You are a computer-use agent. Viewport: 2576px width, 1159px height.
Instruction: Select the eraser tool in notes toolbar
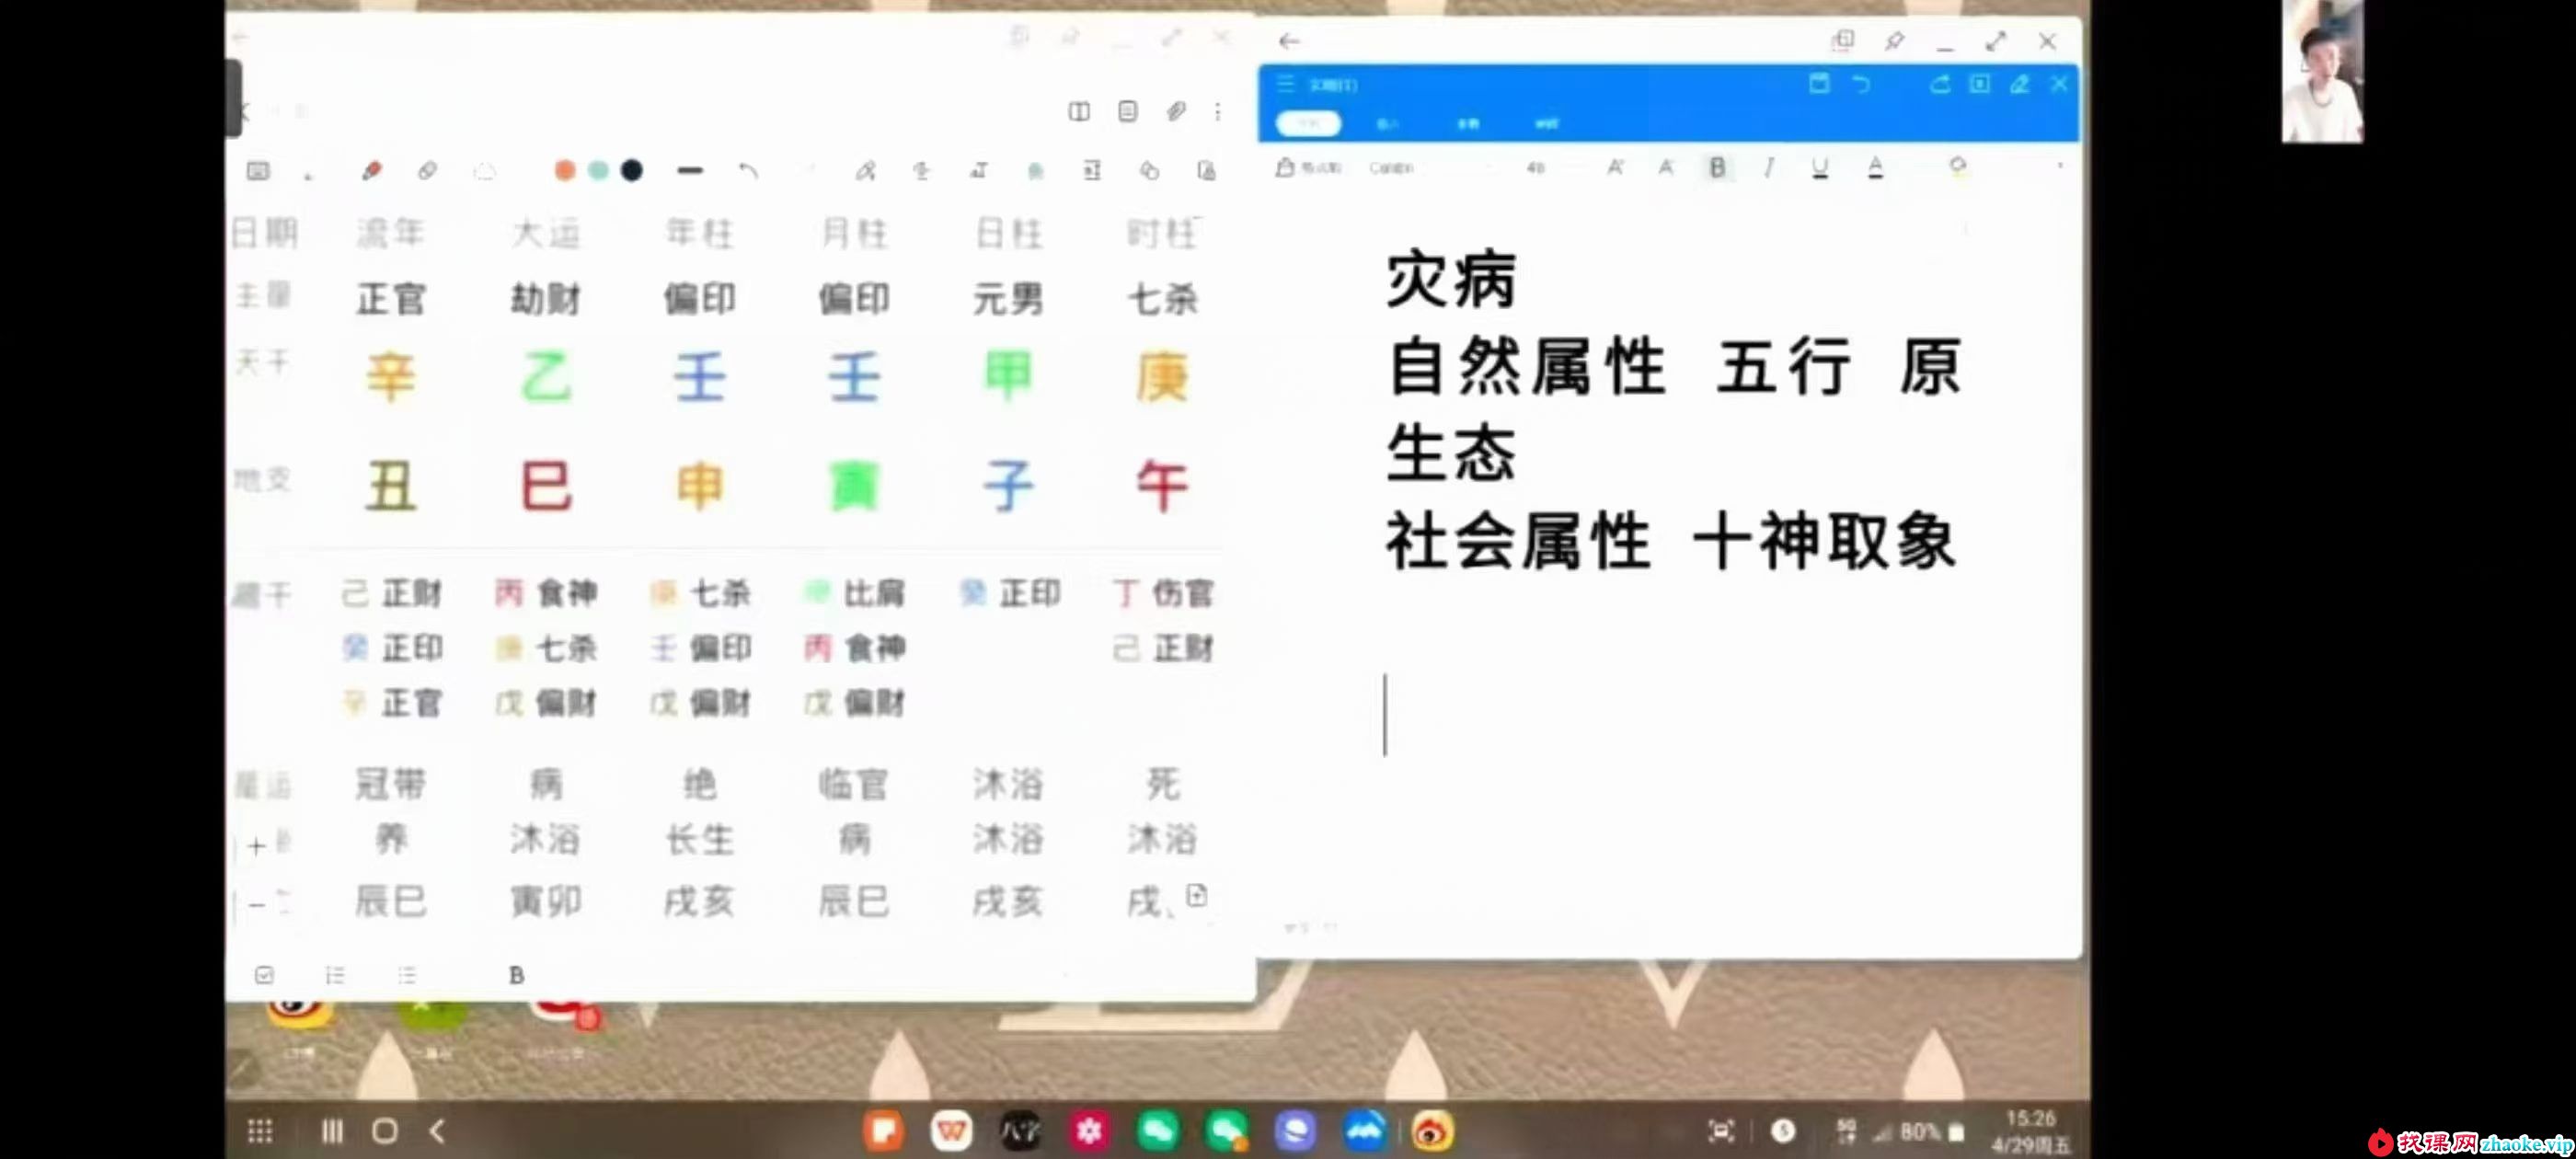click(x=427, y=171)
